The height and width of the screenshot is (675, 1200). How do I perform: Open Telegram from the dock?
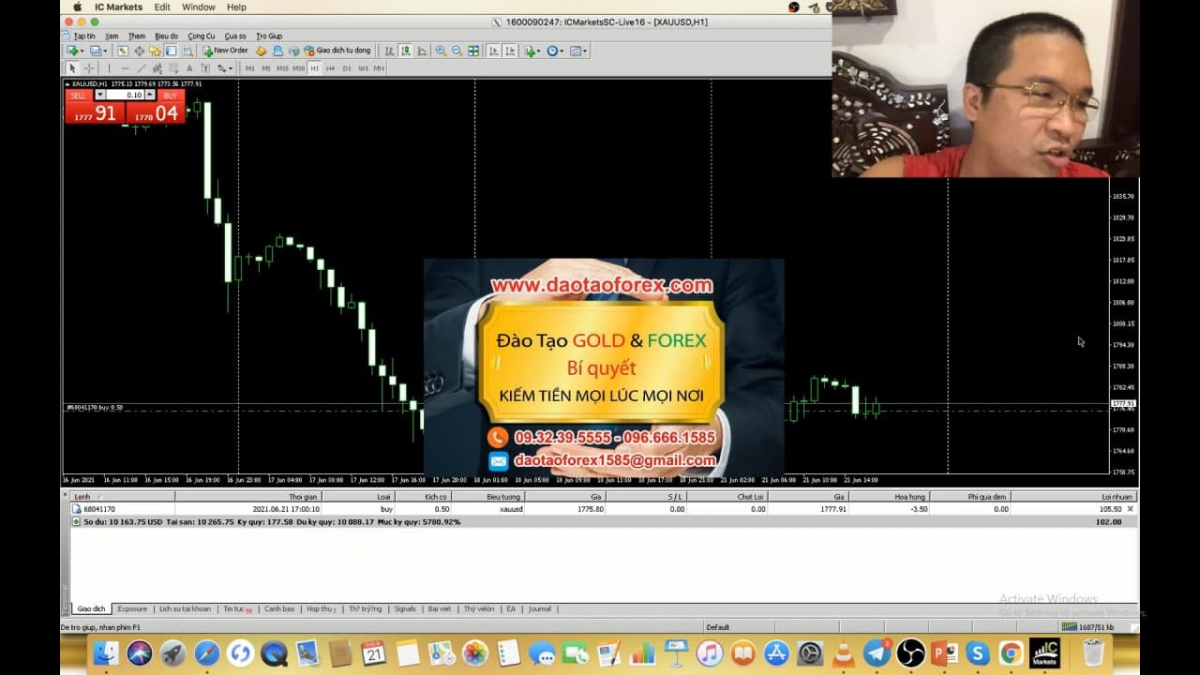877,653
